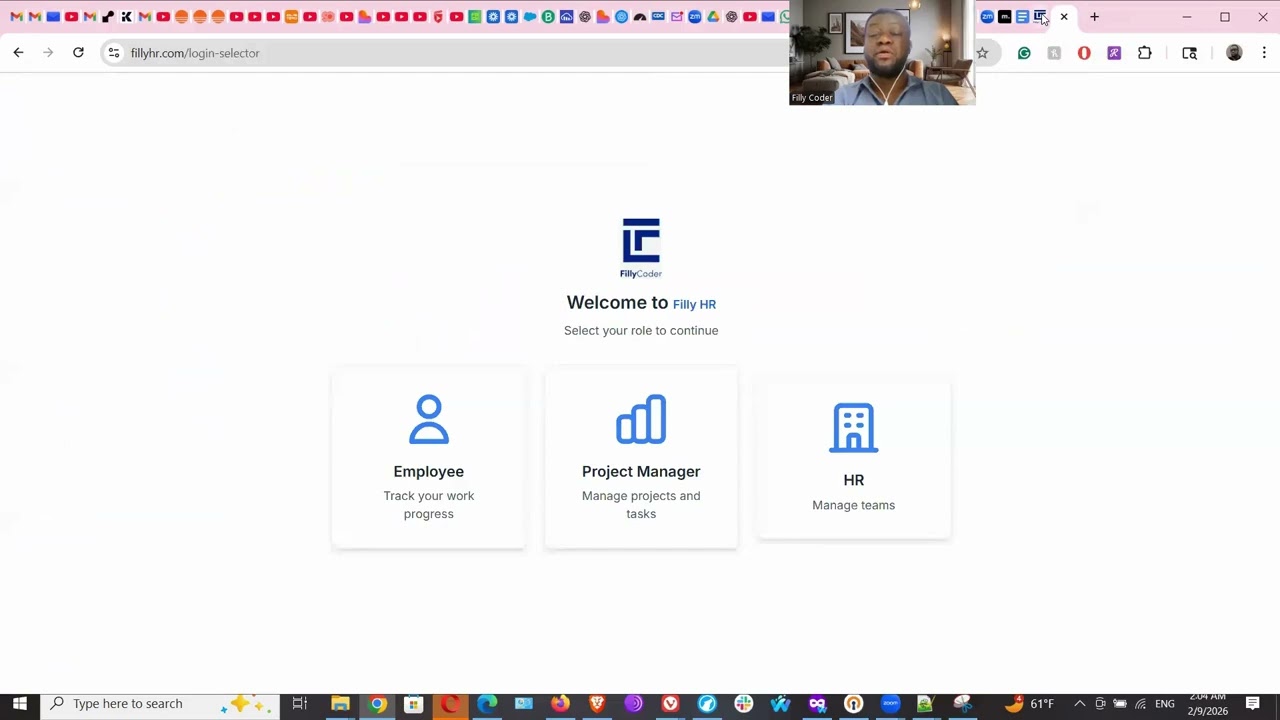Switch to the FillyCoder logo tab
Image resolution: width=1280 pixels, height=720 pixels.
pos(1040,17)
